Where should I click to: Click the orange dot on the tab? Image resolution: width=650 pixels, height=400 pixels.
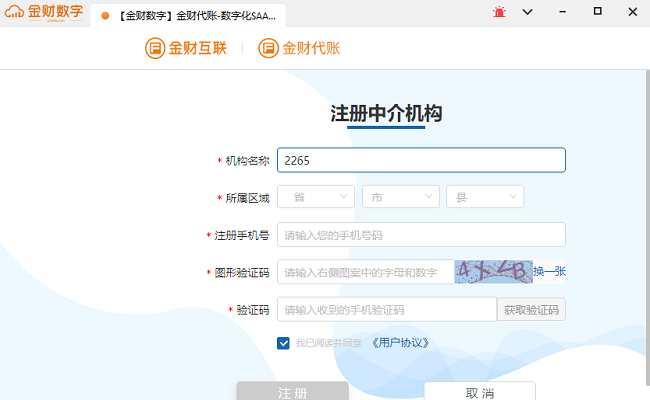[105, 16]
